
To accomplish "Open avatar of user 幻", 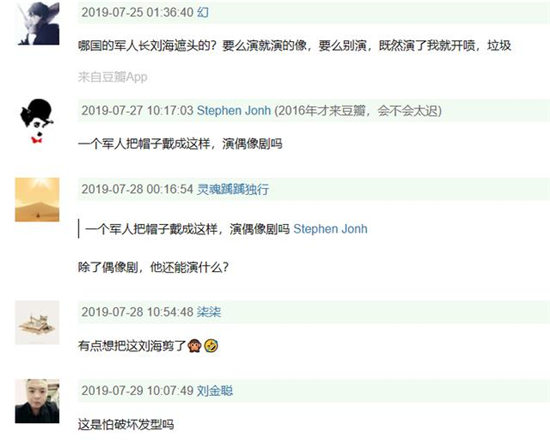I will click(37, 23).
